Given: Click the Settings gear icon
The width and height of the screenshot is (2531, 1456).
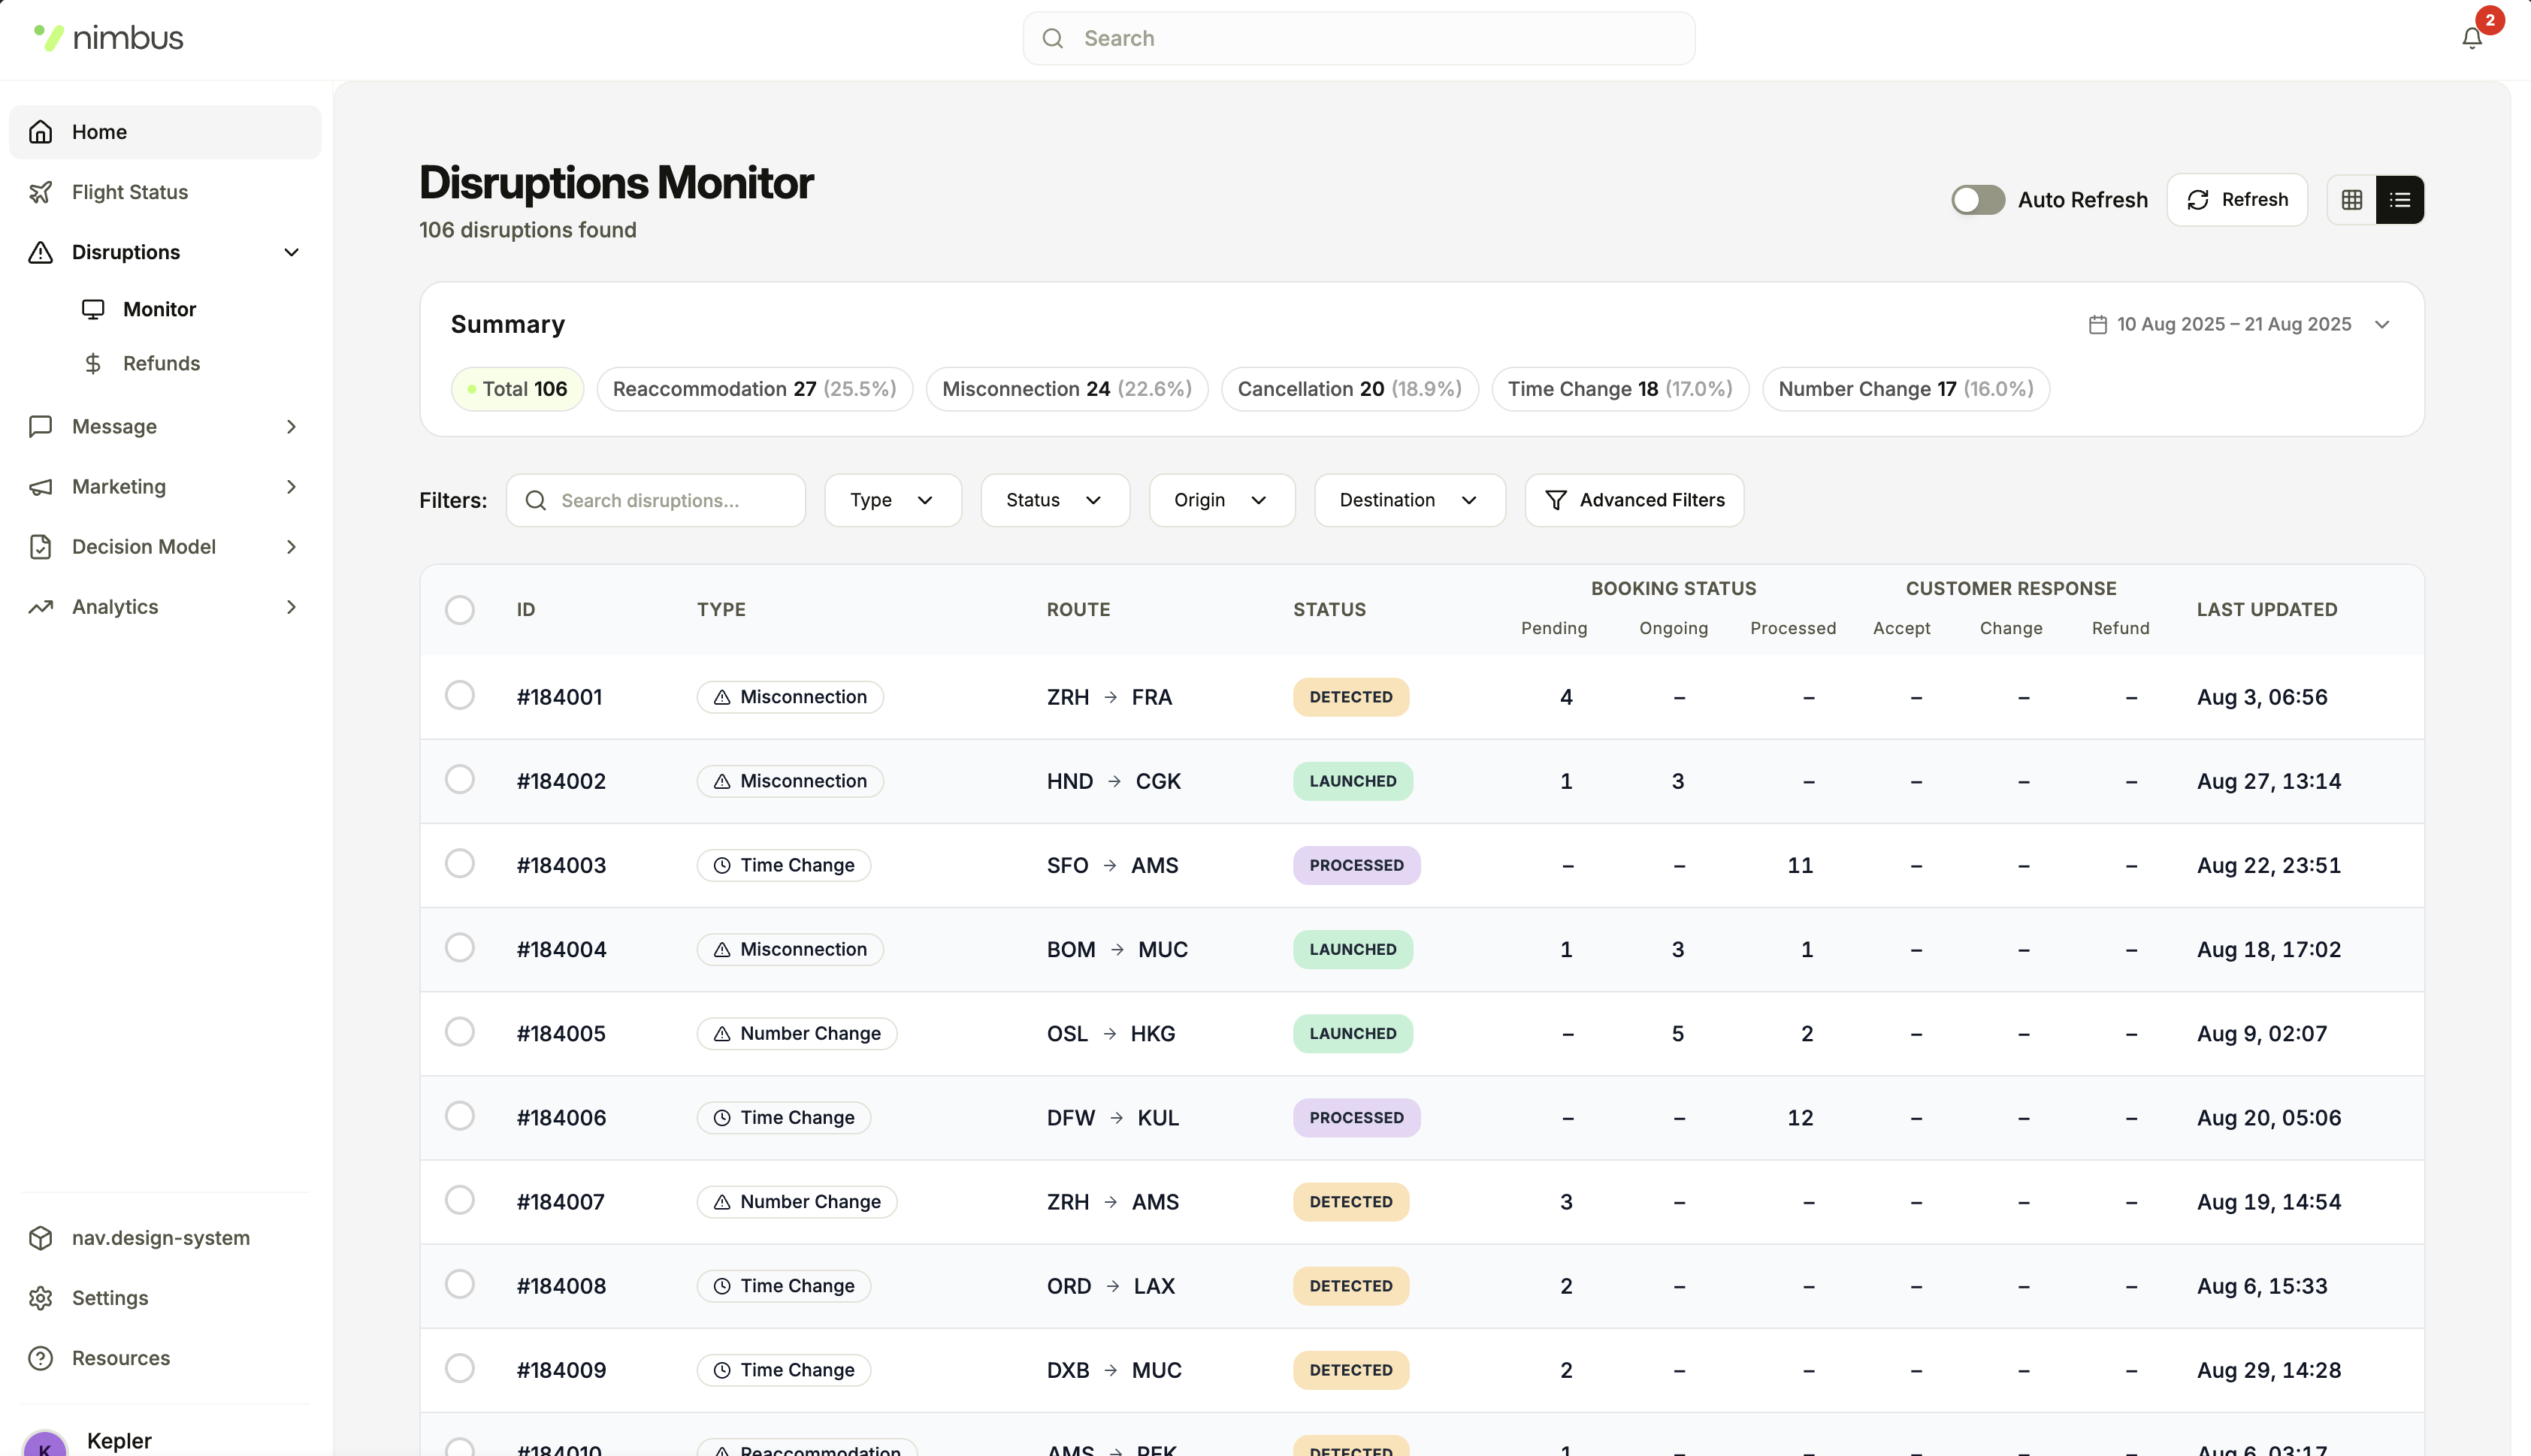Looking at the screenshot, I should [41, 1298].
